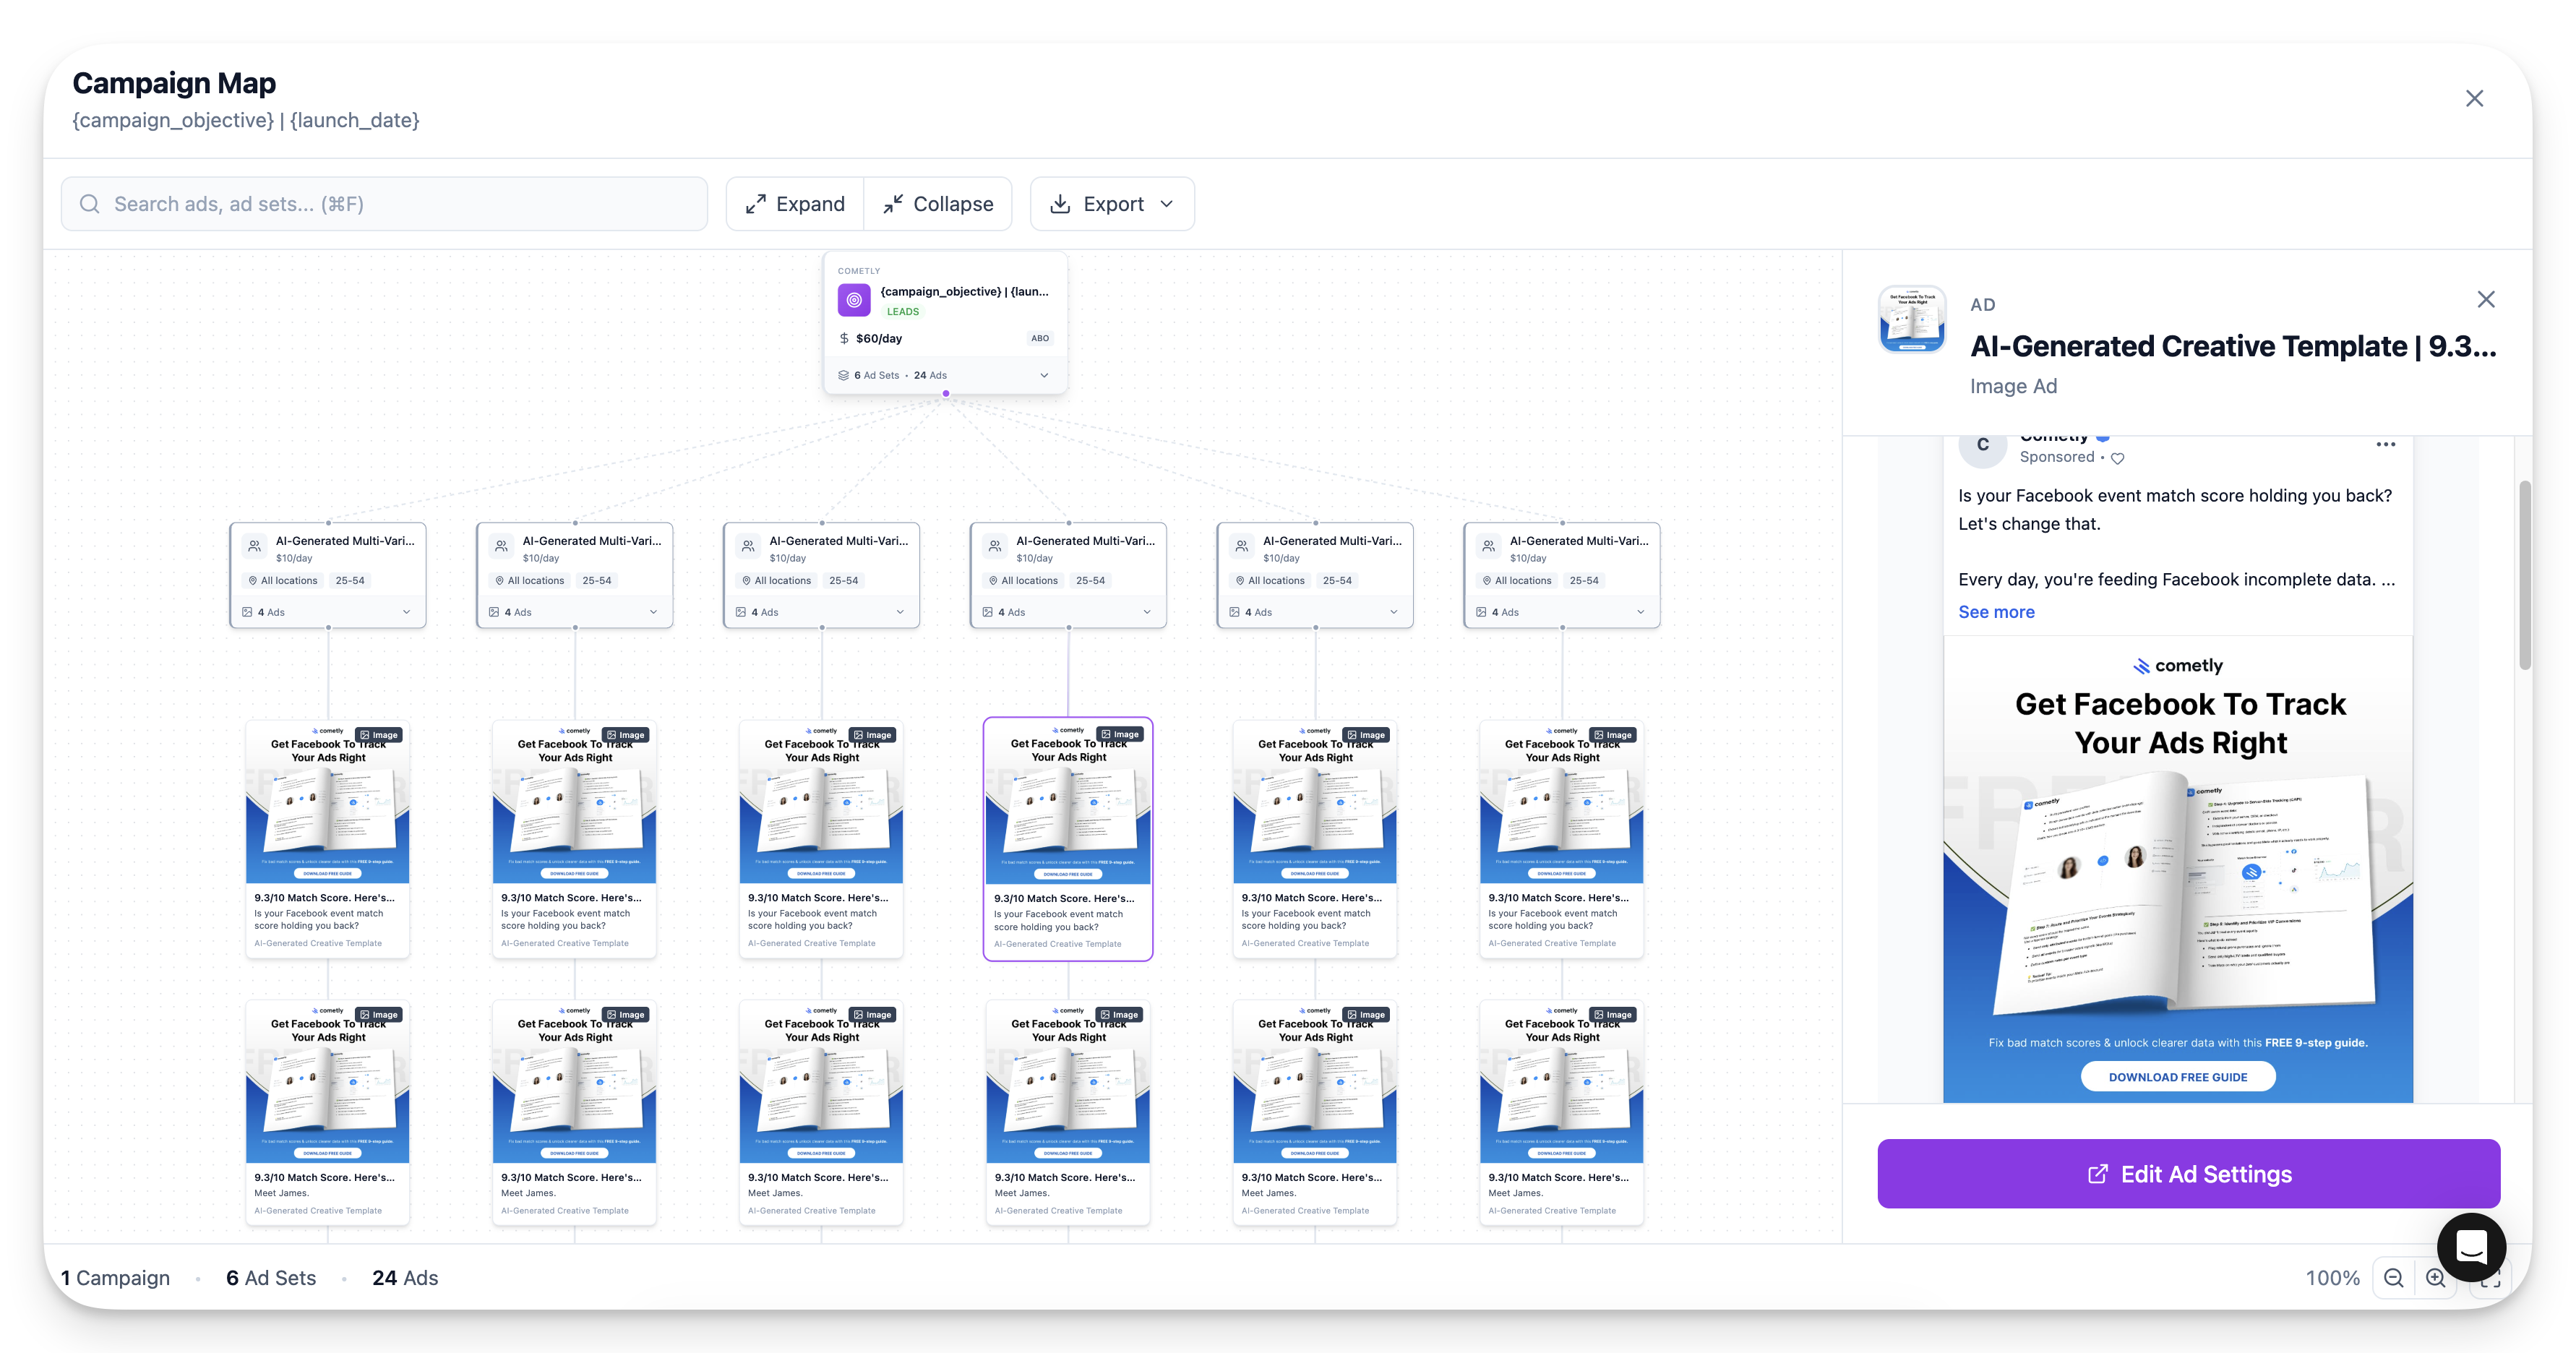Click the zoom in magnifier icon
The height and width of the screenshot is (1353, 2576).
click(2435, 1277)
